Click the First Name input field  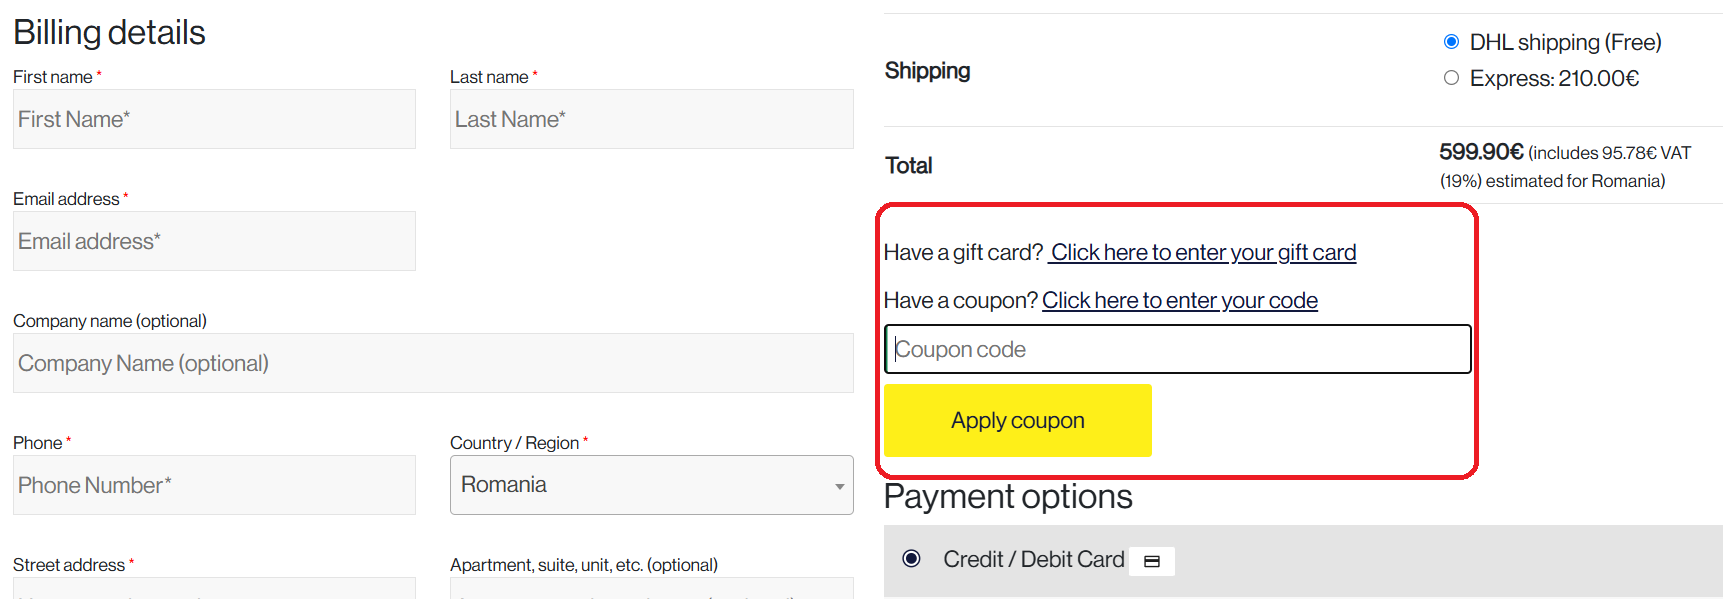[x=214, y=119]
